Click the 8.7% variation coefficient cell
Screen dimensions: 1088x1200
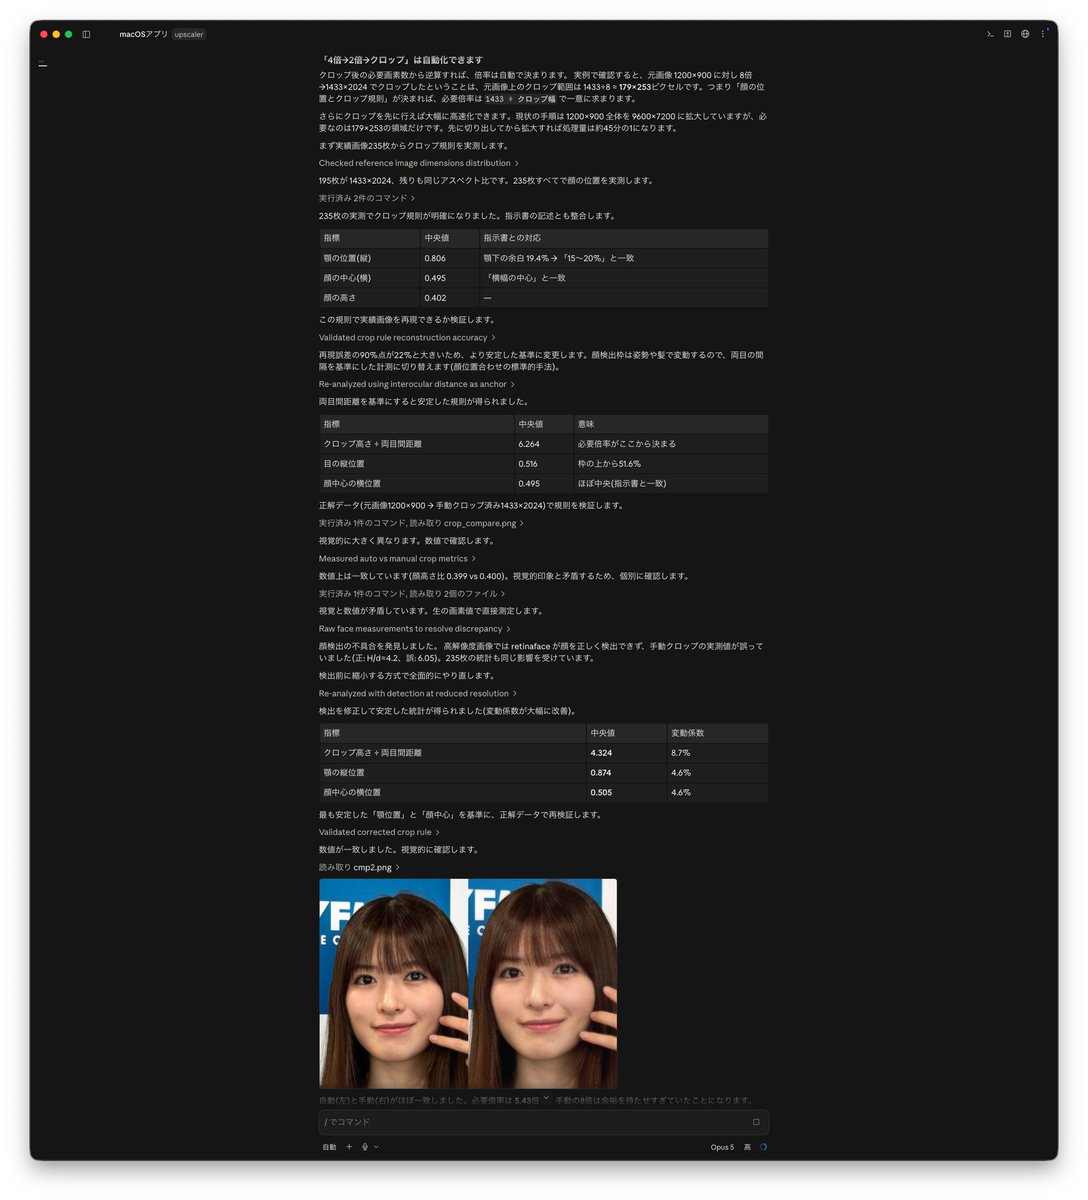coord(717,753)
